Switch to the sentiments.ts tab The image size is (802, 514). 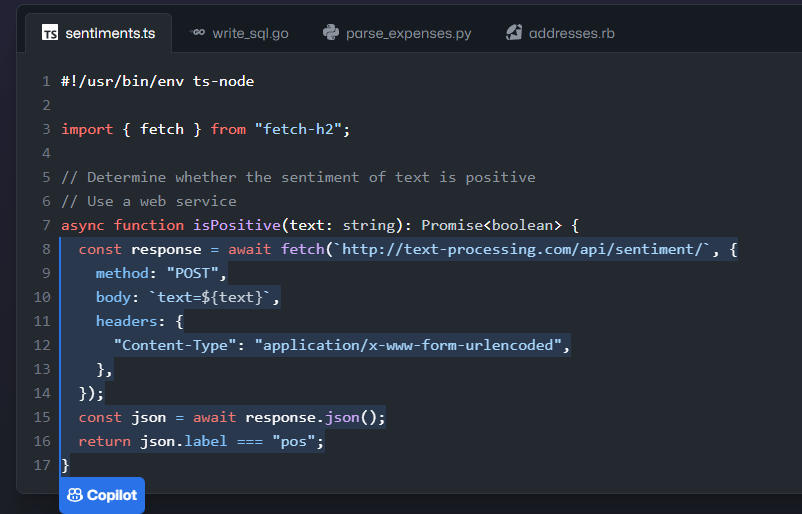pos(98,33)
